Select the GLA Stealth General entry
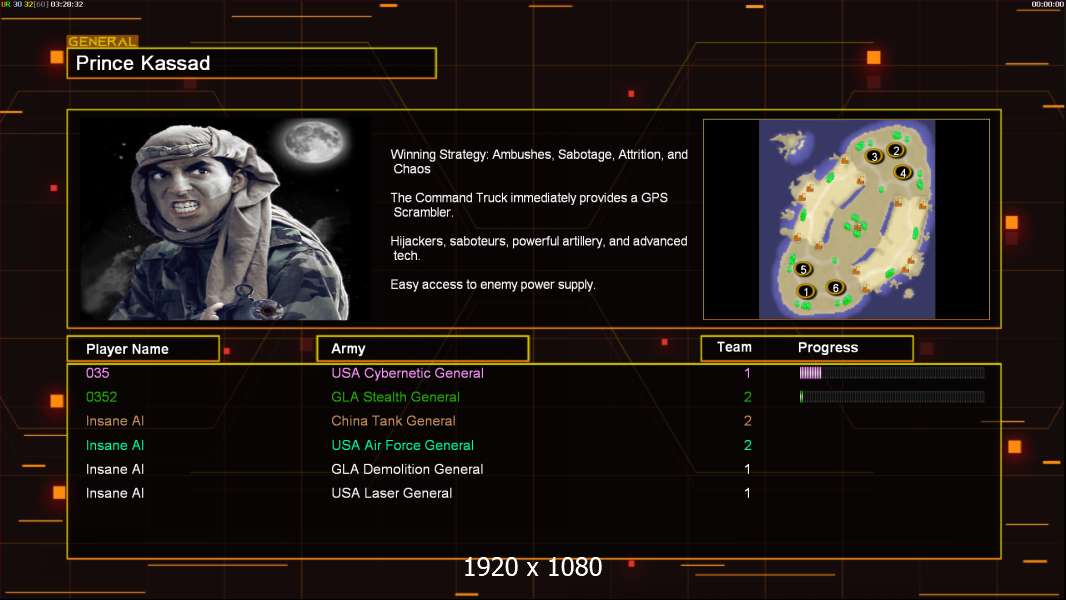Viewport: 1066px width, 600px height. coord(395,397)
